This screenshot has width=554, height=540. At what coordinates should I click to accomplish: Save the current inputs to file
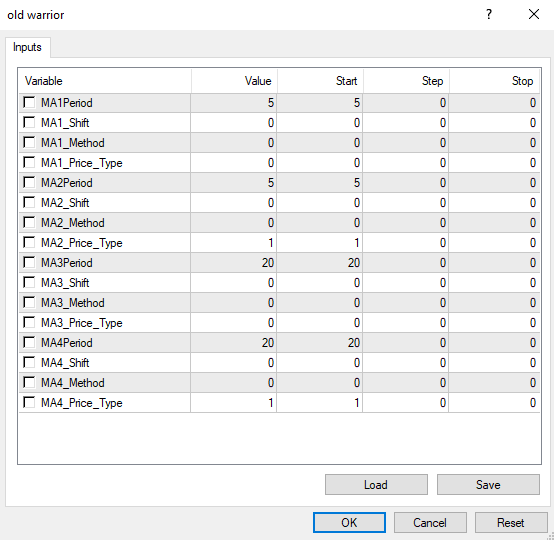pos(488,485)
